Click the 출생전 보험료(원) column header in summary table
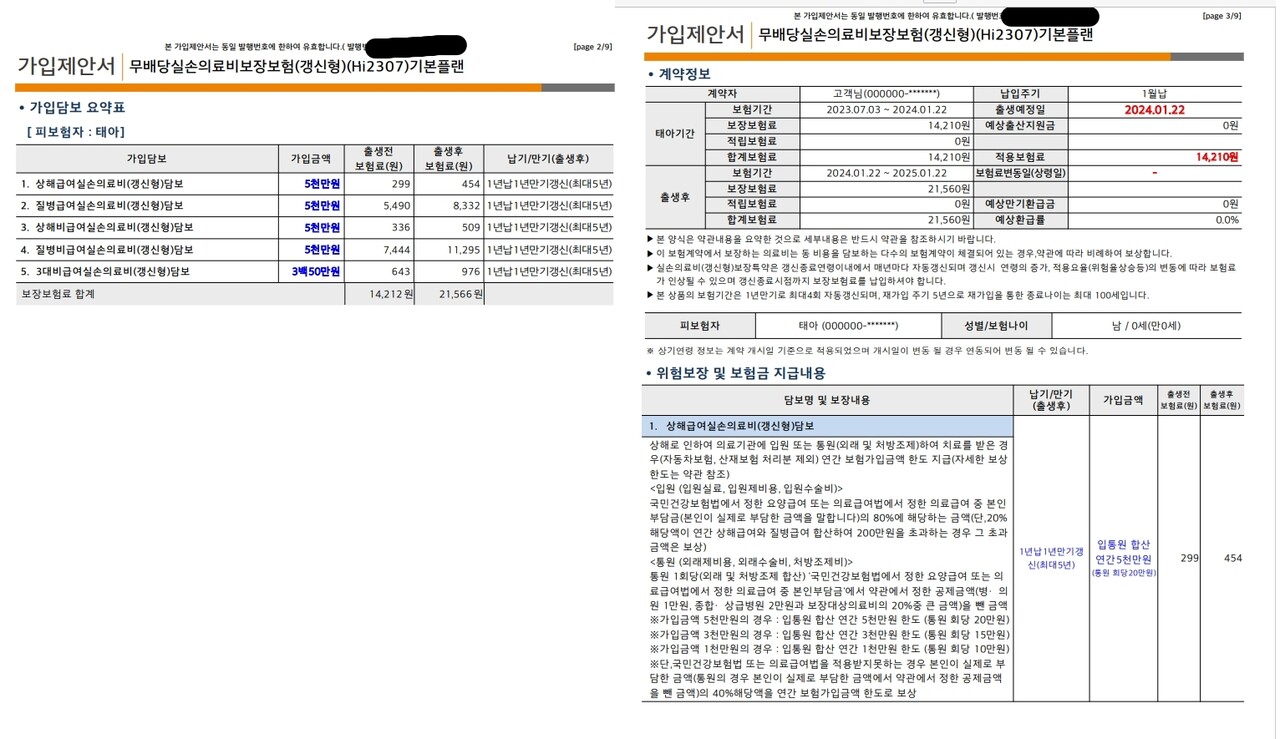This screenshot has width=1280, height=739. tap(379, 158)
